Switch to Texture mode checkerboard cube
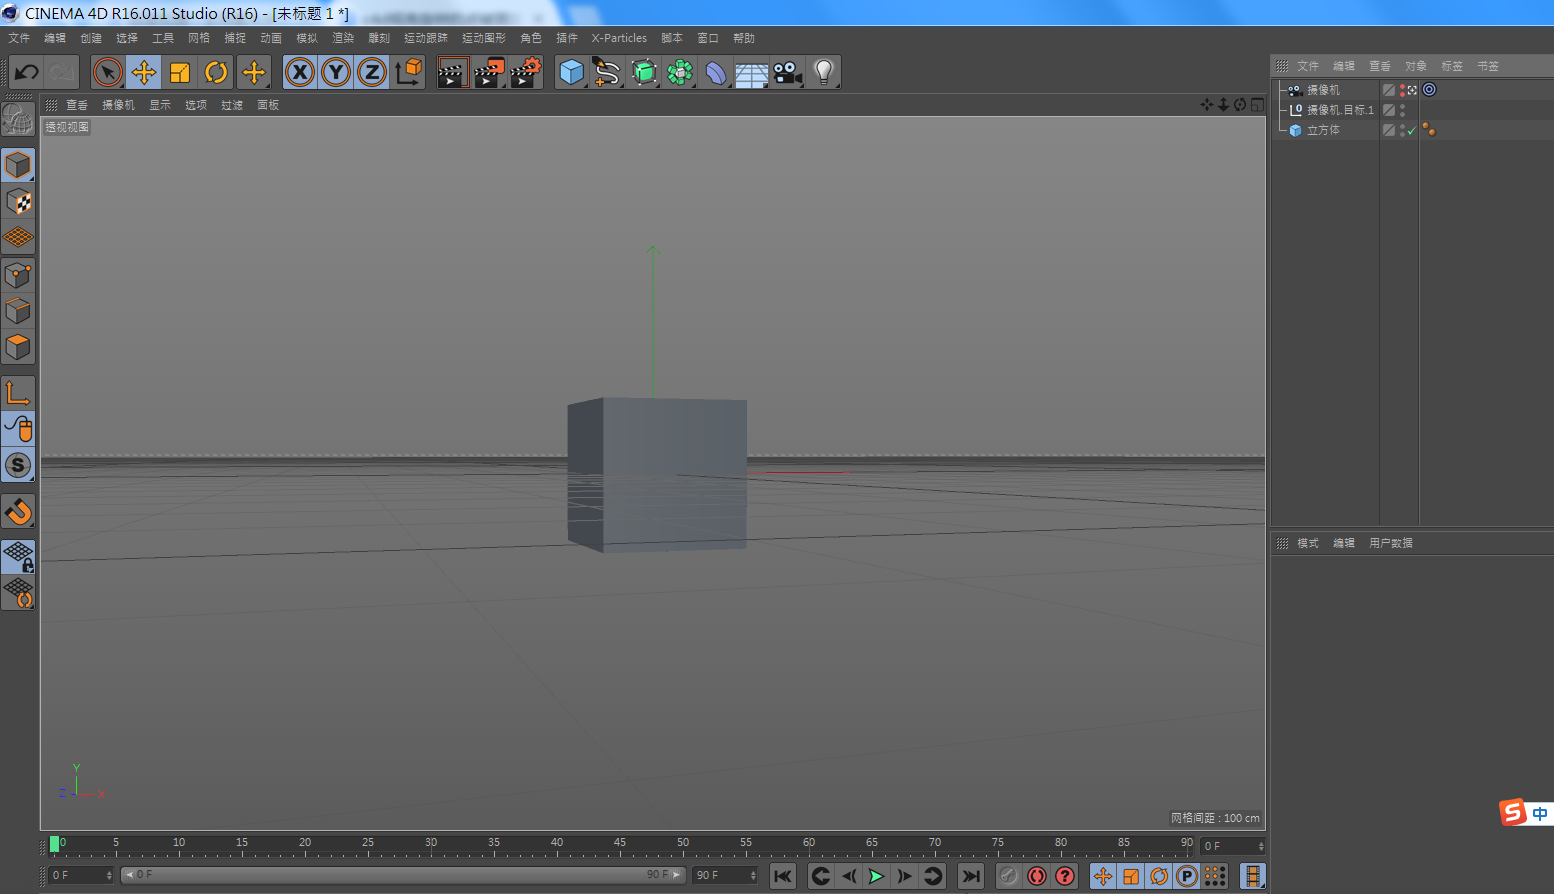 (x=18, y=202)
